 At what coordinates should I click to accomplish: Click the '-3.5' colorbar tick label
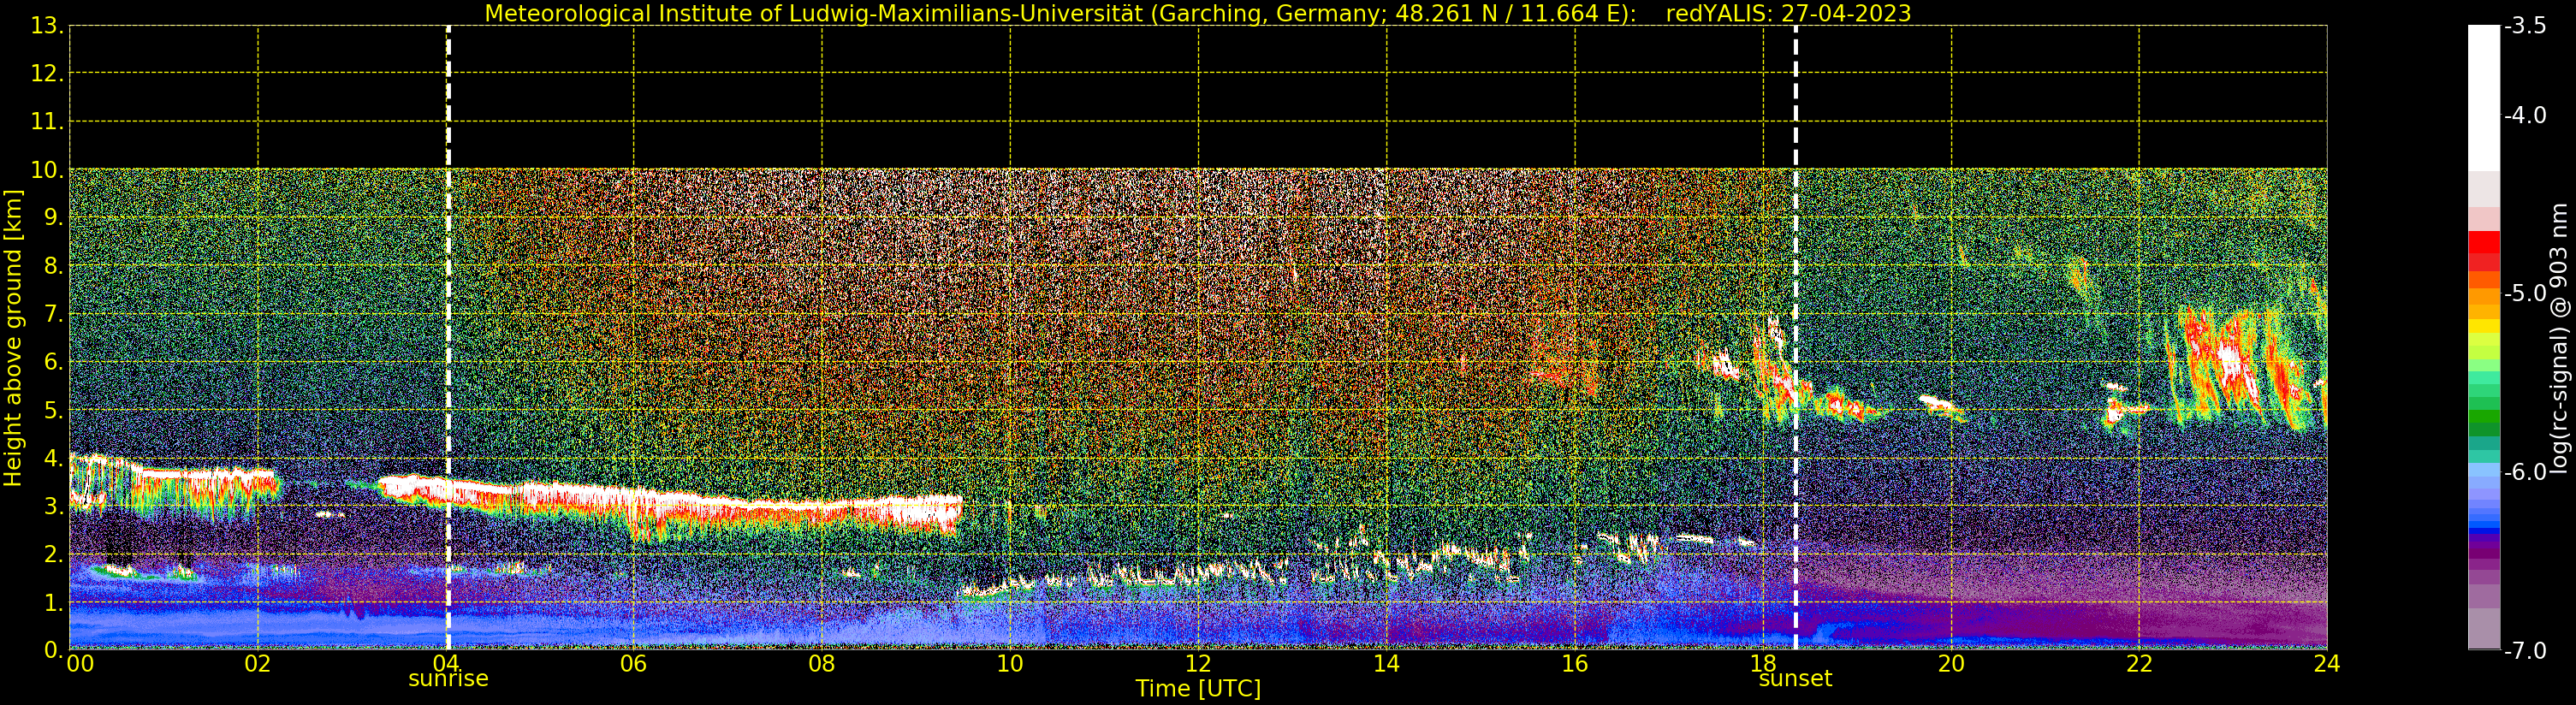pyautogui.click(x=2525, y=26)
